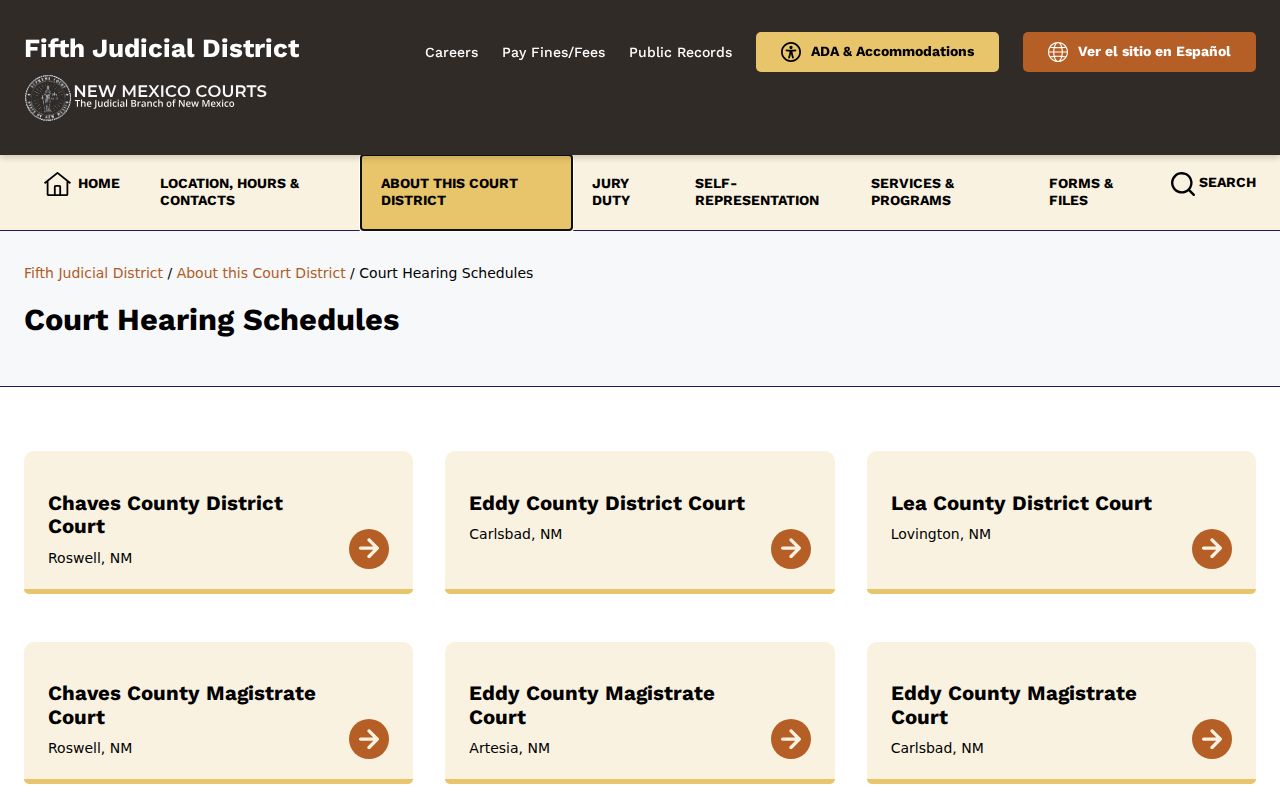Click the Chaves County District Court title
Viewport: 1280px width, 800px height.
click(x=166, y=515)
